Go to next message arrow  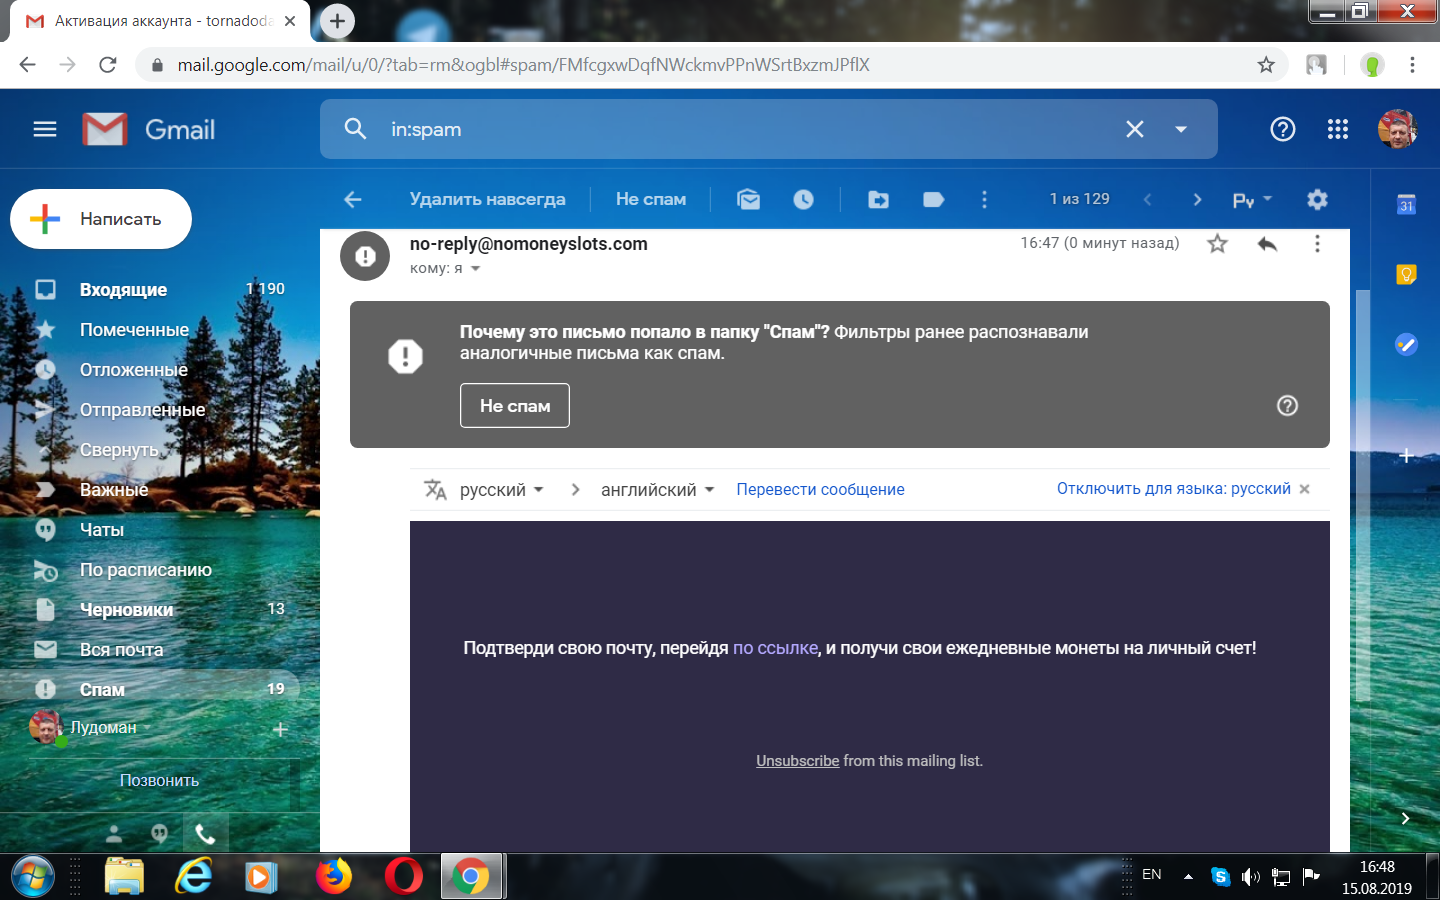1197,199
